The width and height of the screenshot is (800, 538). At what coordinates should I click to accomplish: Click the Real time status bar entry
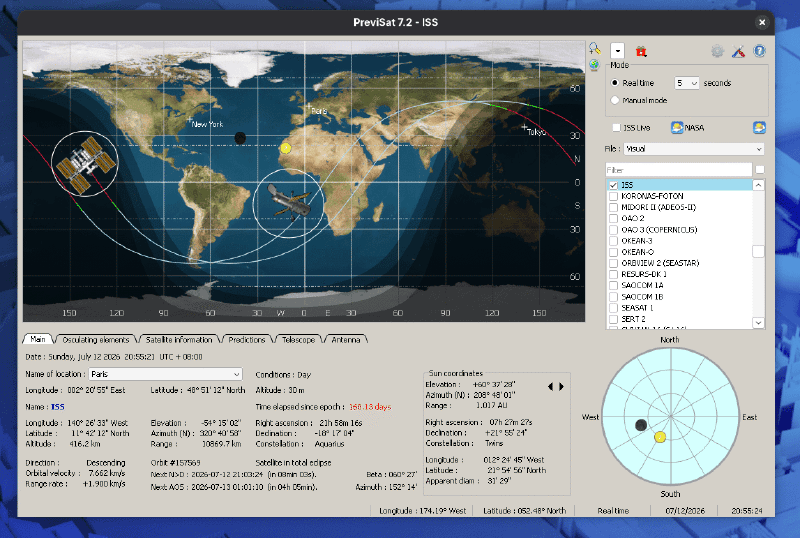[x=613, y=510]
